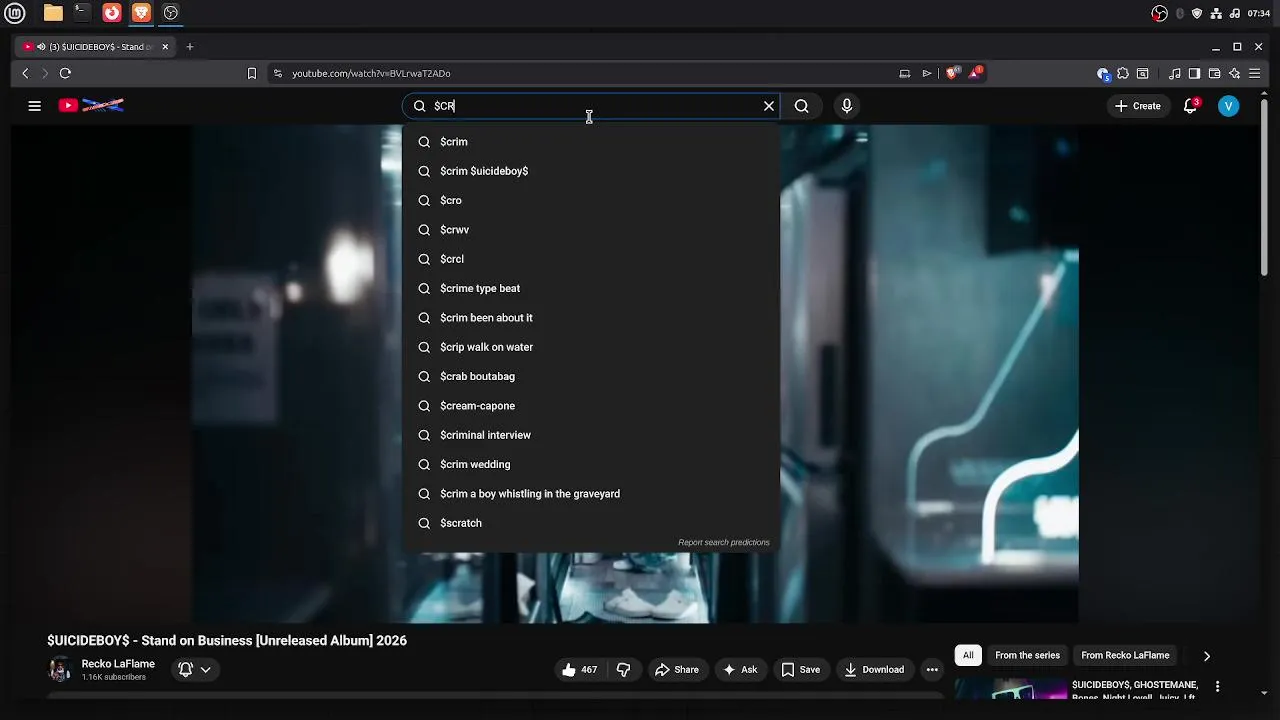The width and height of the screenshot is (1280, 720).
Task: Open a new browser tab
Action: 189,47
